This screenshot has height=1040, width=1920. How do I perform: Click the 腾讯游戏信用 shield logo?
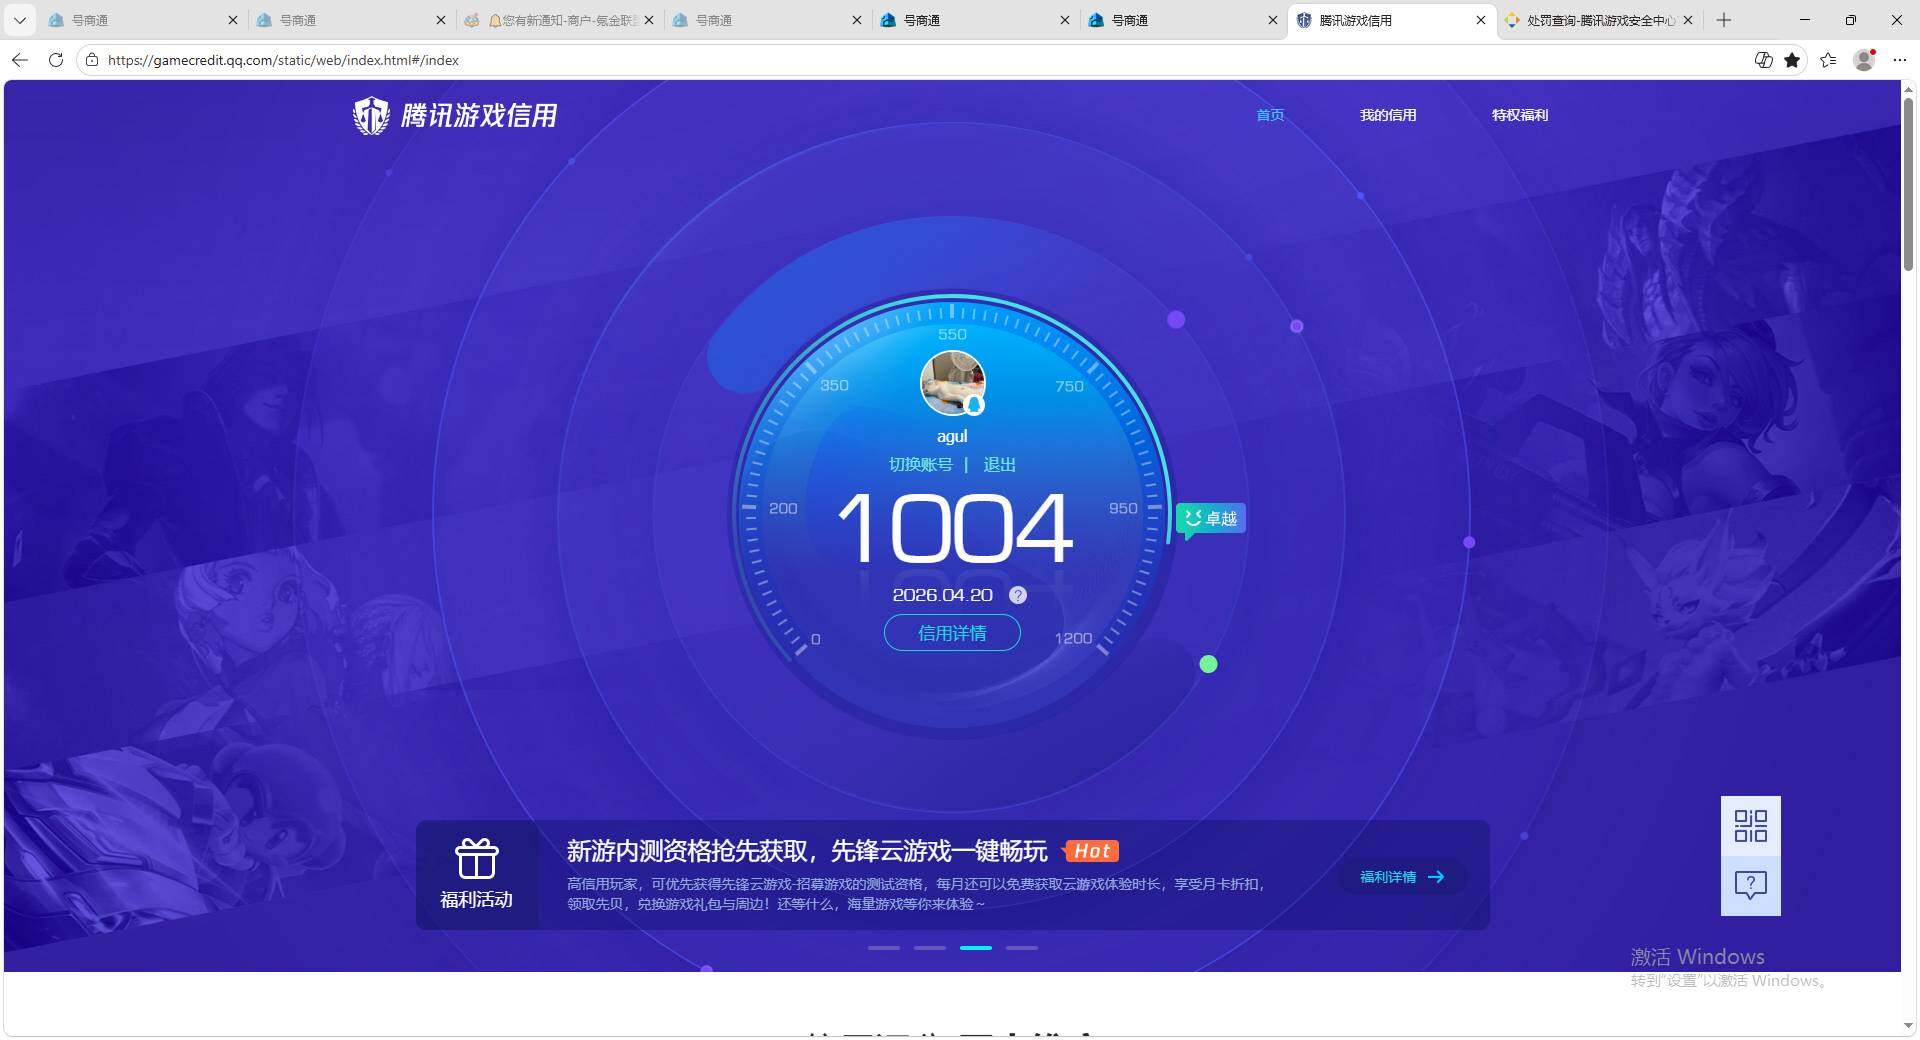coord(370,115)
